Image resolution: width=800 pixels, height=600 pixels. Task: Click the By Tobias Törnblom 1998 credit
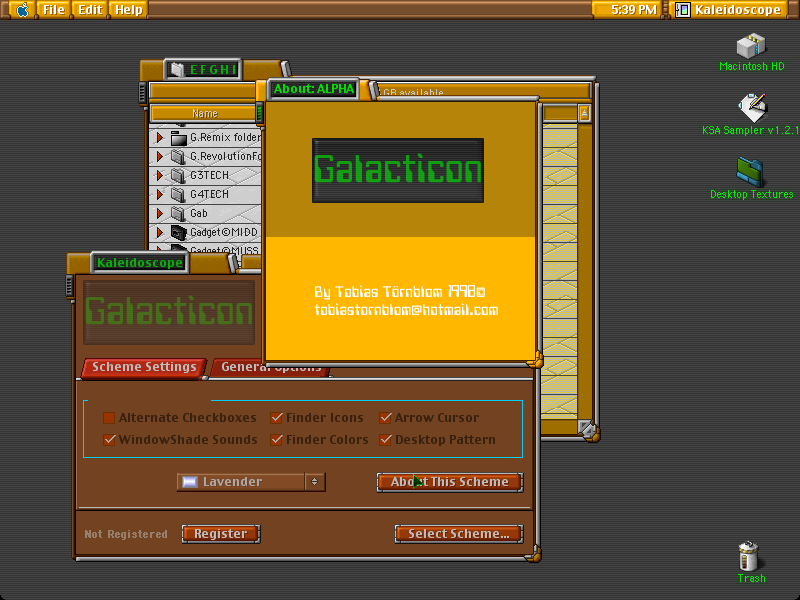[399, 292]
